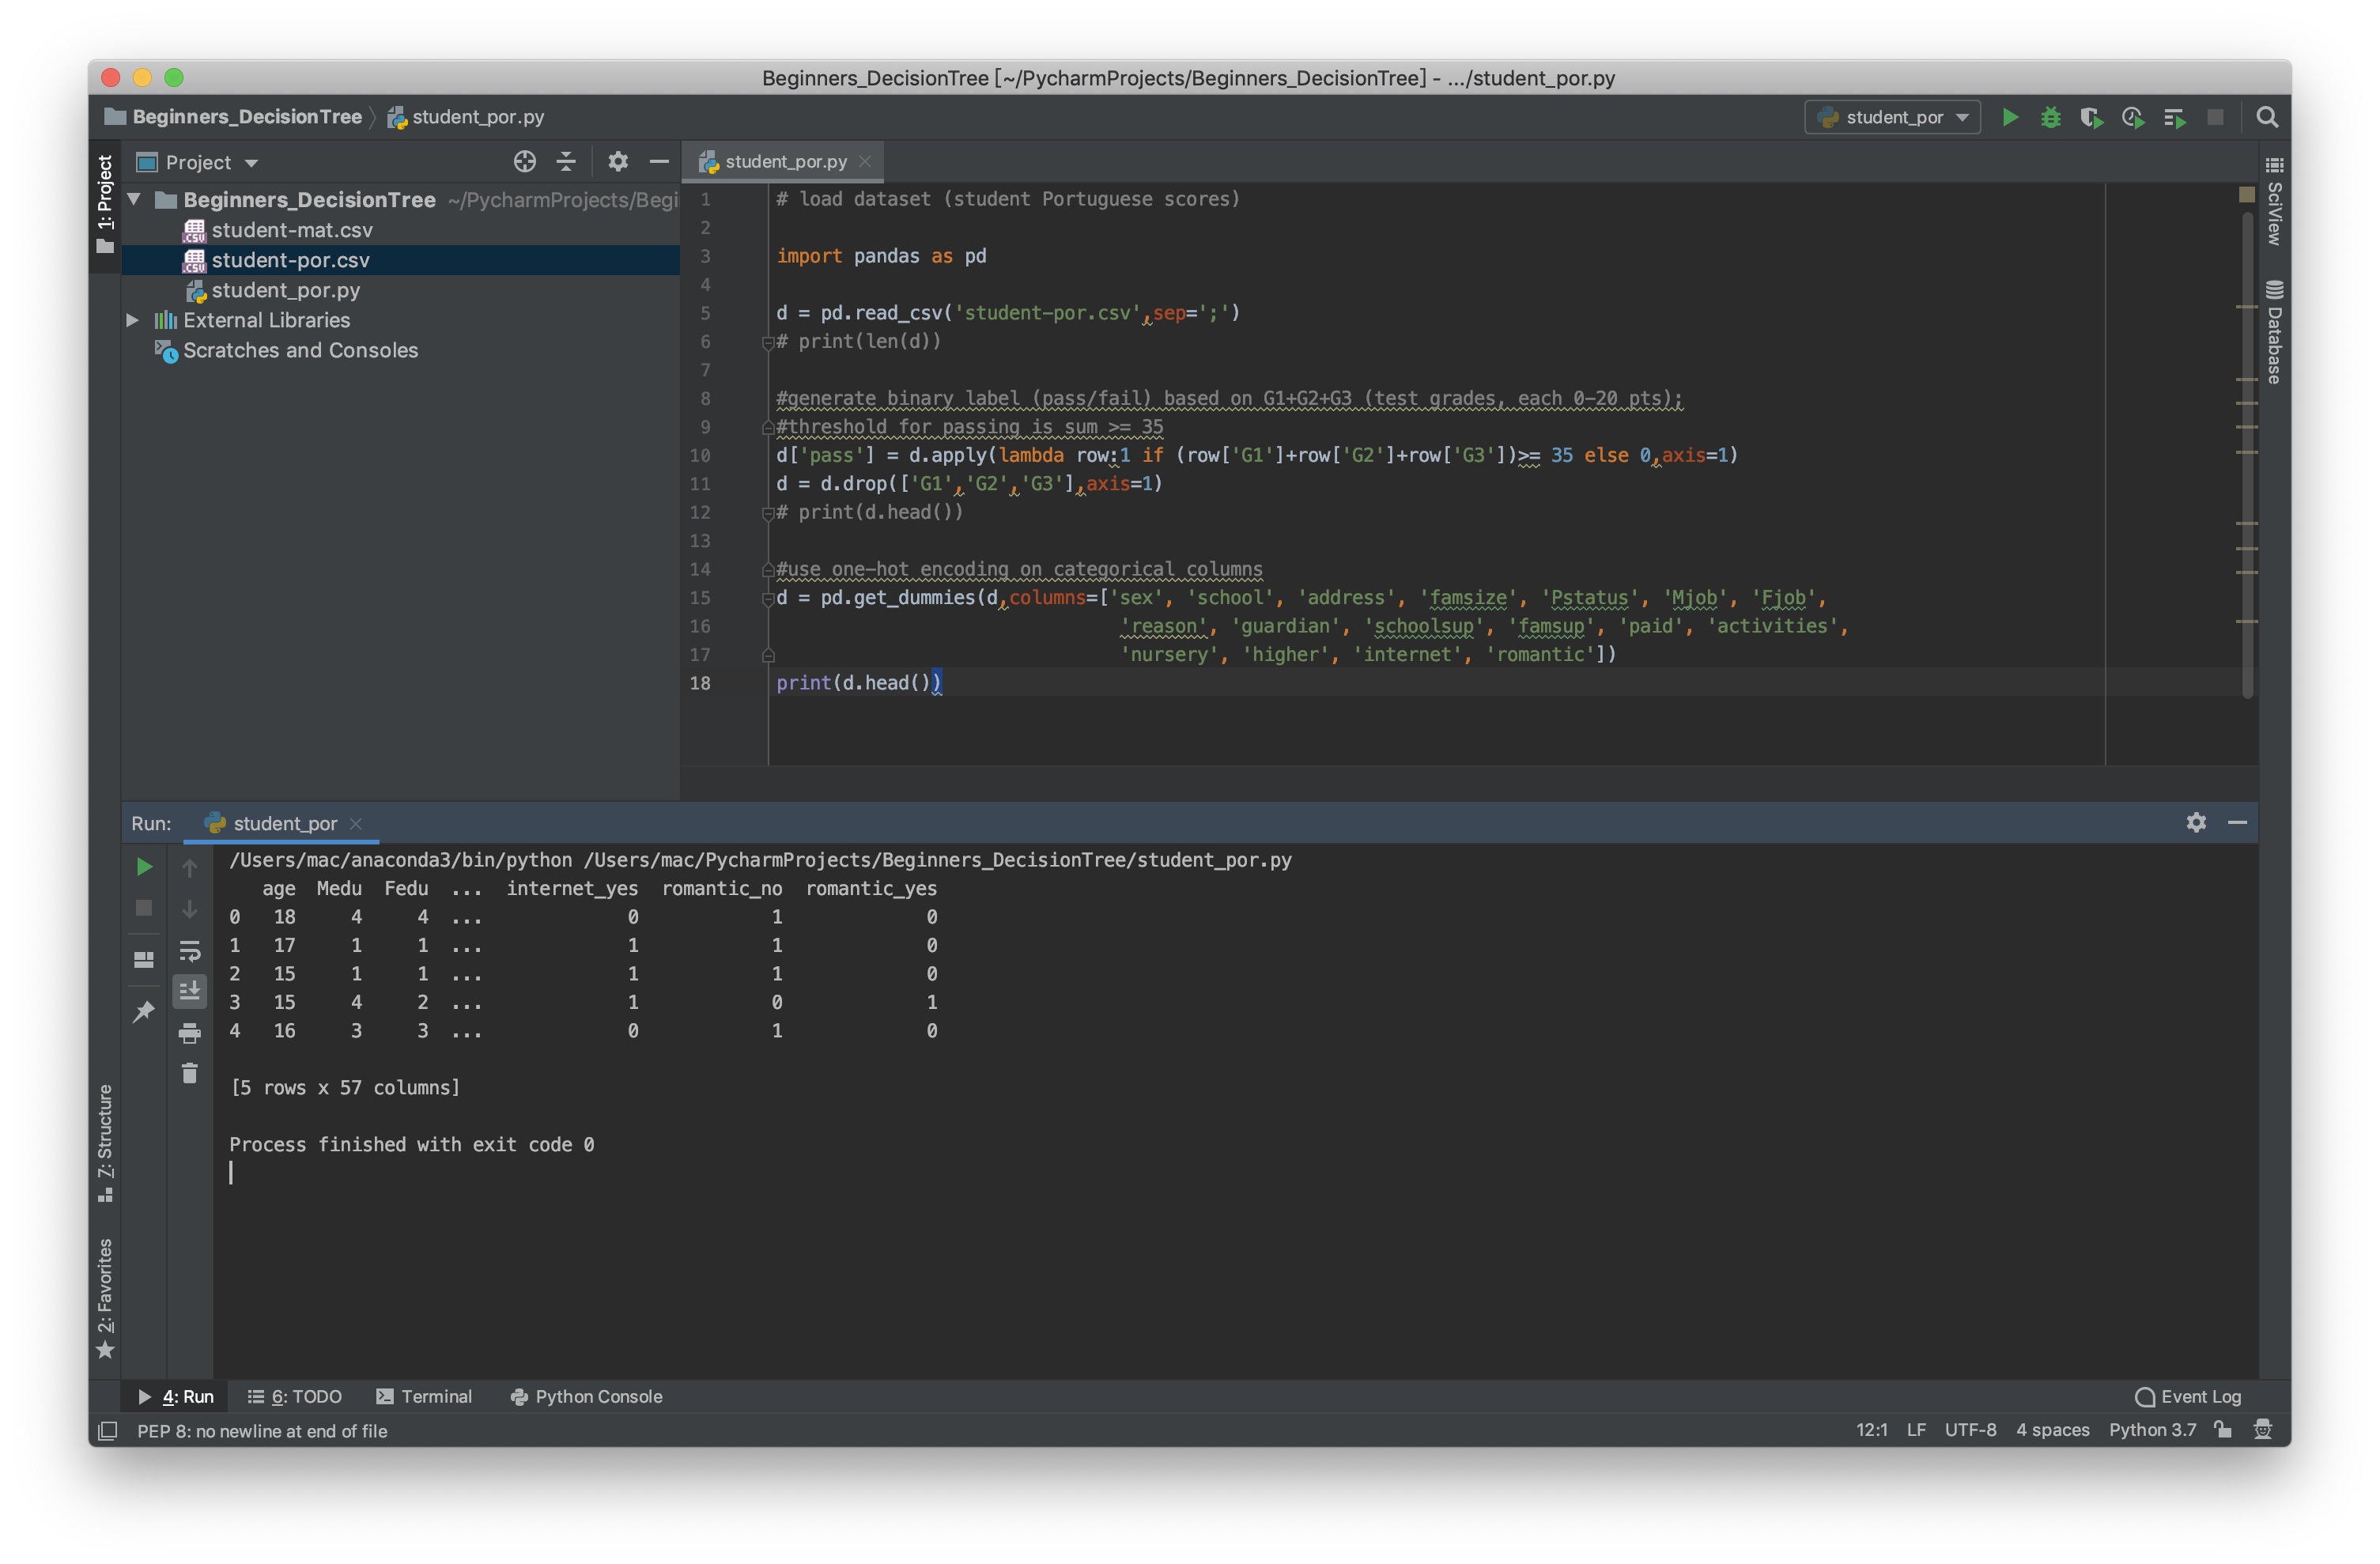
Task: Start debugging with the bug icon
Action: (2051, 117)
